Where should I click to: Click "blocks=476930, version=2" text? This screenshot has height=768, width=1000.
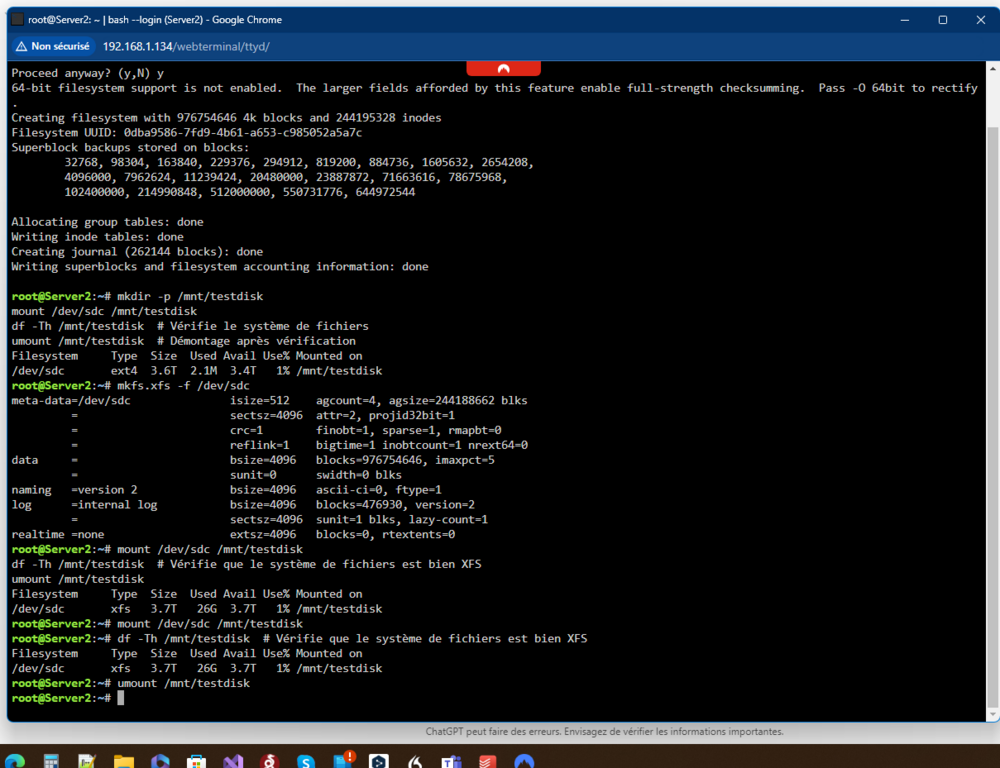coord(395,505)
